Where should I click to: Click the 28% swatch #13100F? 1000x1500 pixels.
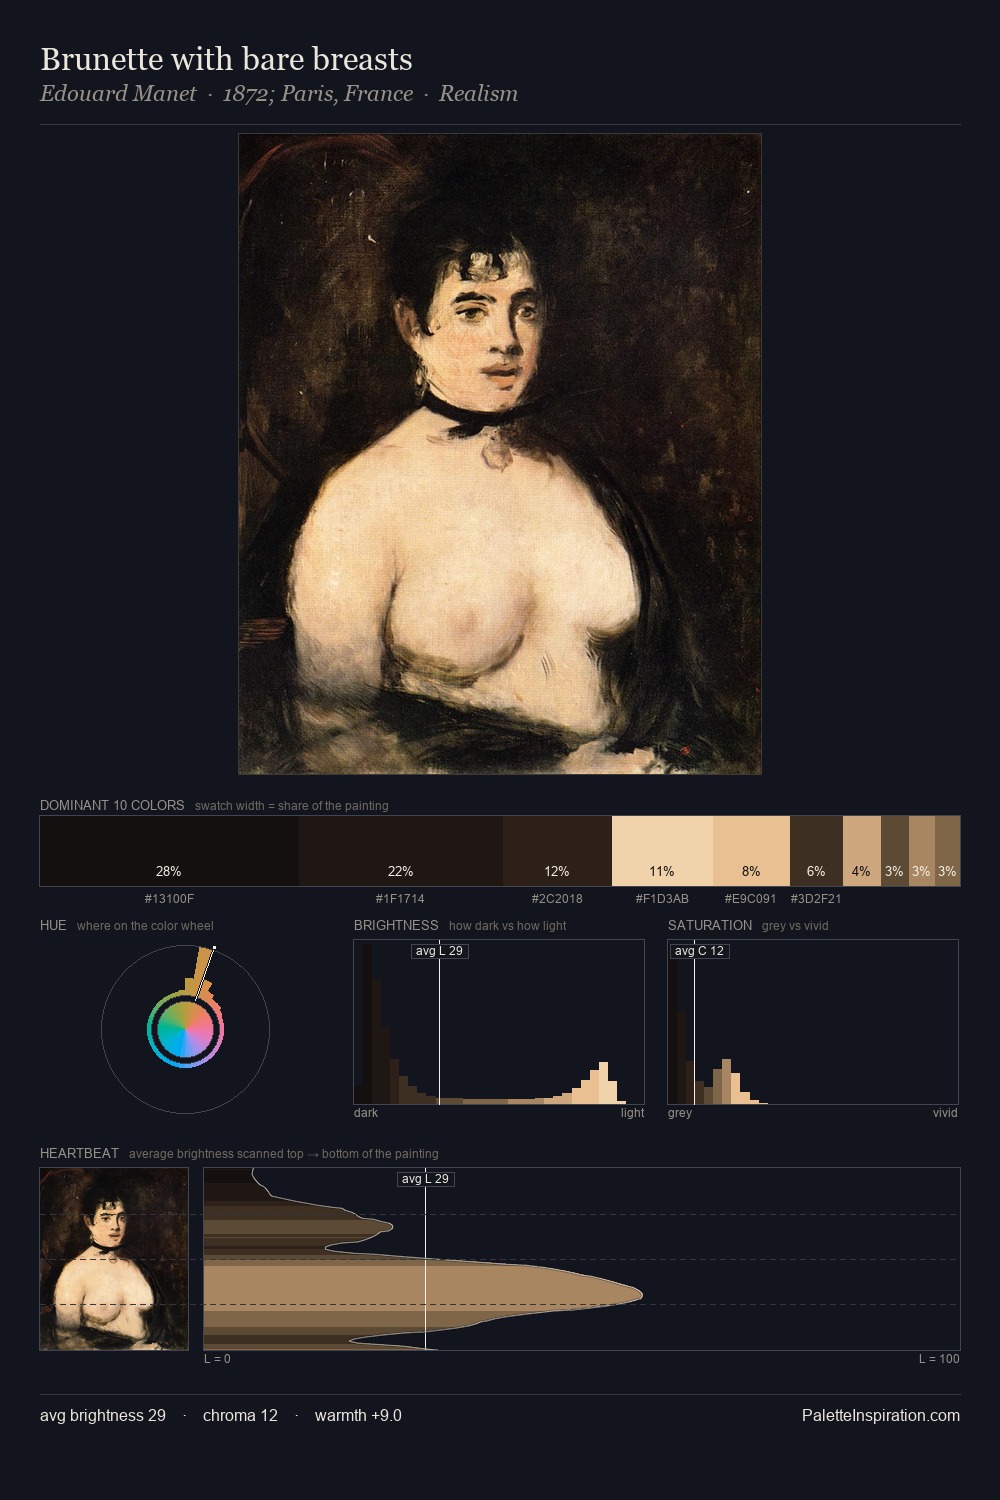click(x=169, y=851)
